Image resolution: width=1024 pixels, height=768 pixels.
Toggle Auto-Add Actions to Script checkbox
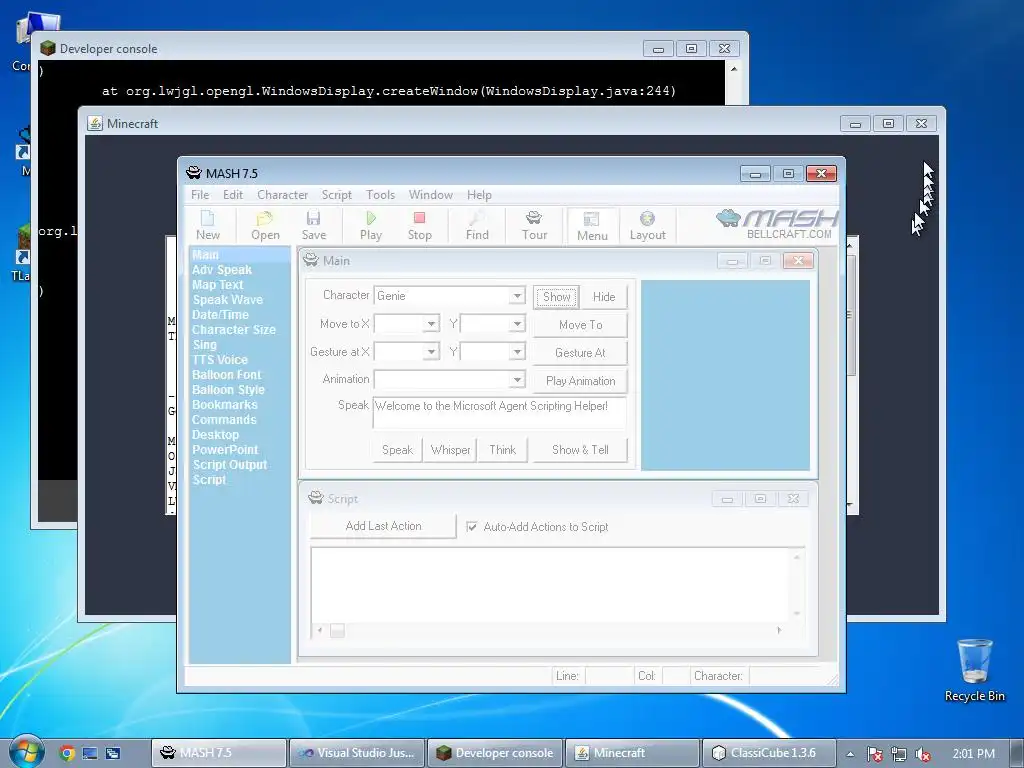tap(472, 526)
